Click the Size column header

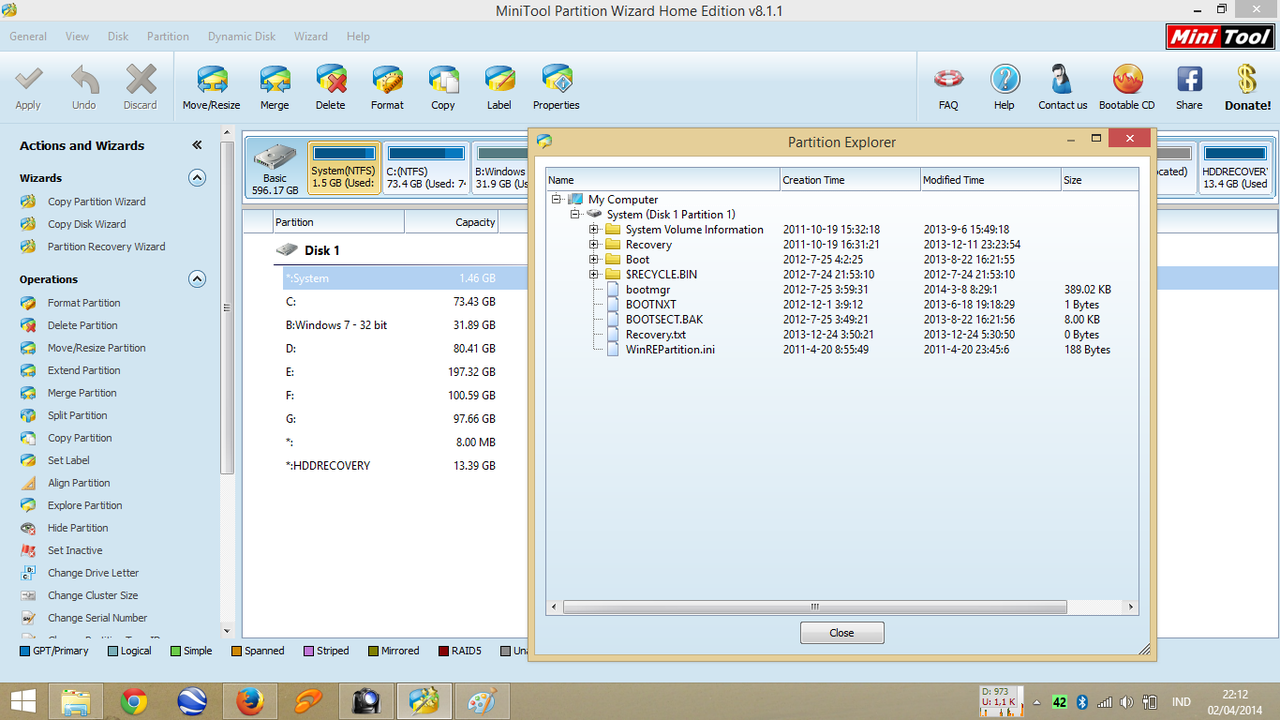pos(1099,180)
